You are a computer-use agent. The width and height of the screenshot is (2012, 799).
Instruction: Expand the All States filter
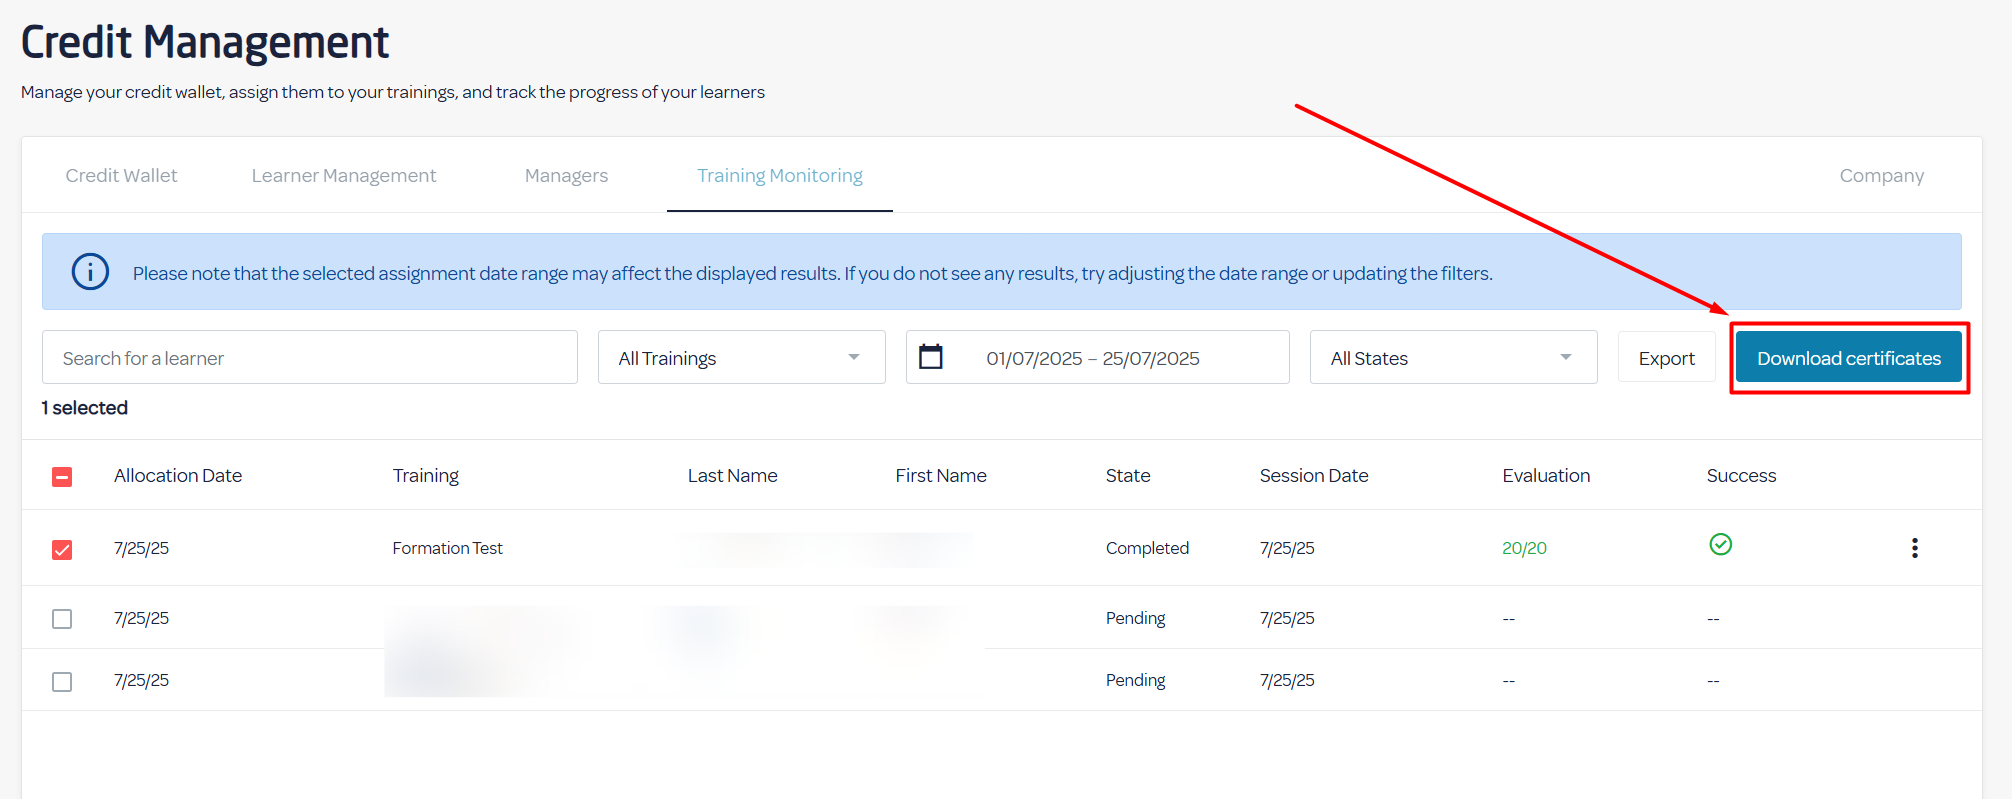point(1452,358)
